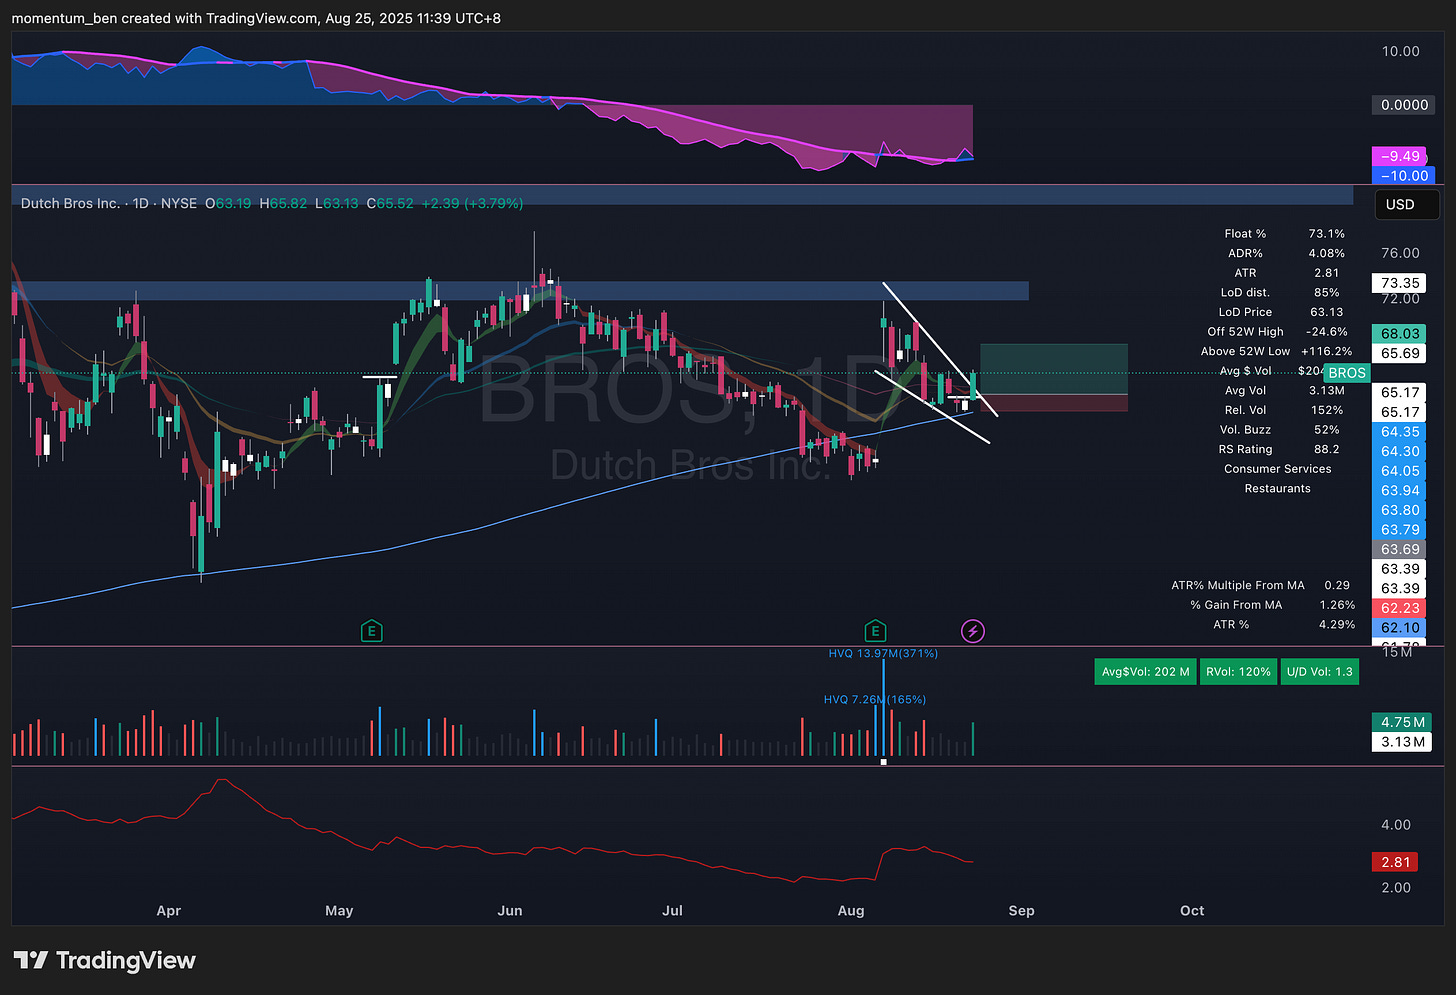The height and width of the screenshot is (995, 1456).
Task: Click the Jun label on time axis
Action: (510, 911)
